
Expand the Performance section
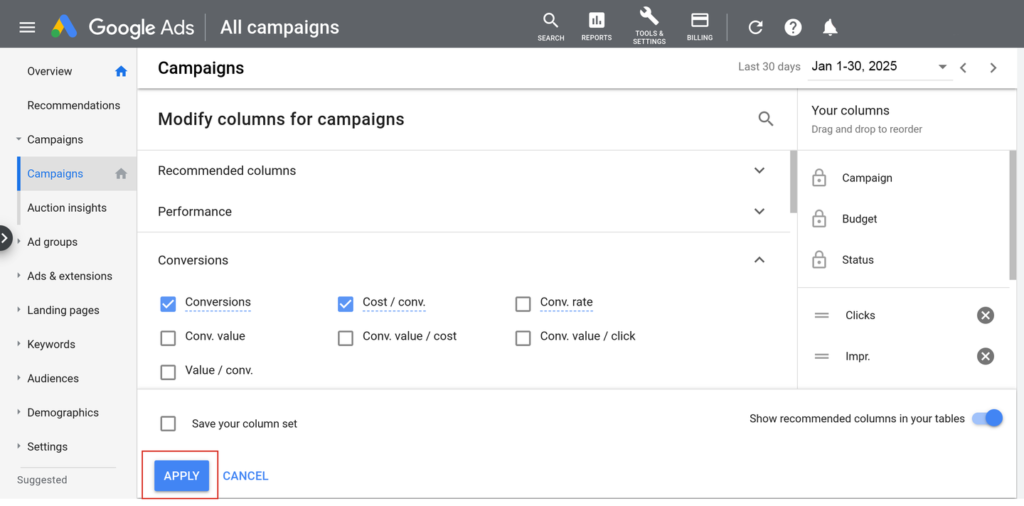[x=759, y=212]
